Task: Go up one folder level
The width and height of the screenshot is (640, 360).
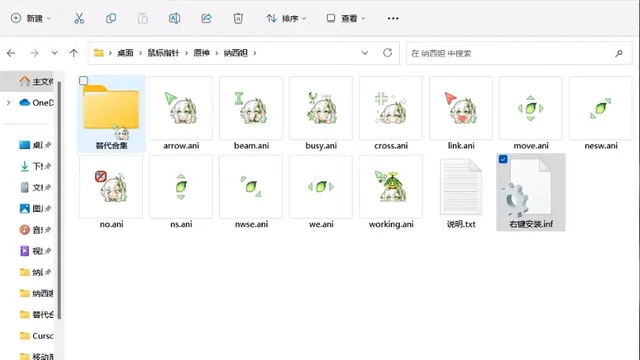Action: (x=73, y=53)
